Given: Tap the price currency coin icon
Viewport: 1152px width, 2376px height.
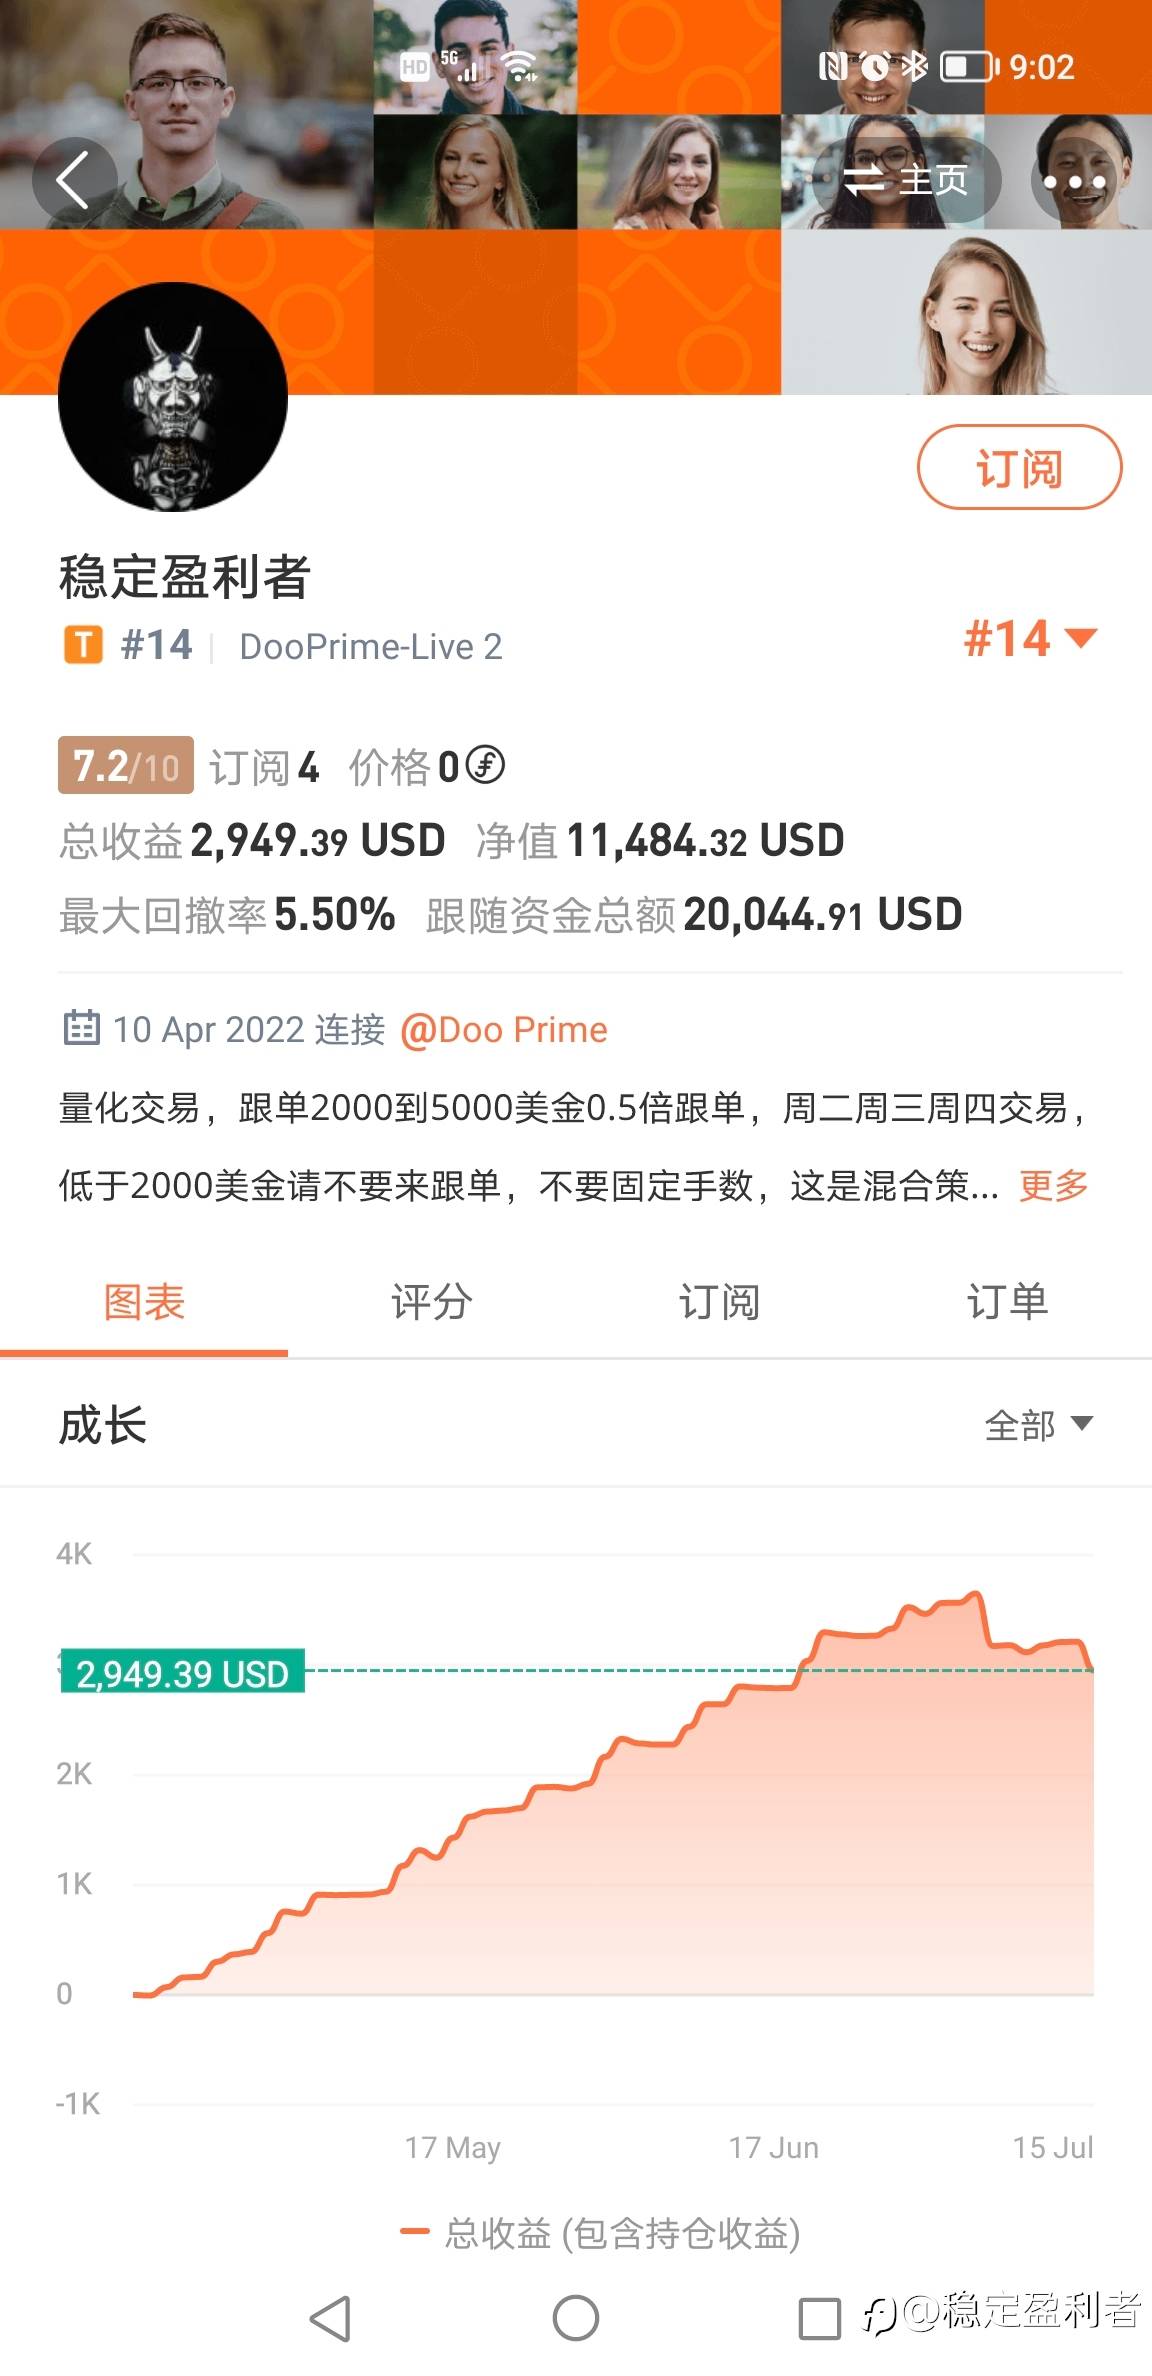Looking at the screenshot, I should click(486, 766).
